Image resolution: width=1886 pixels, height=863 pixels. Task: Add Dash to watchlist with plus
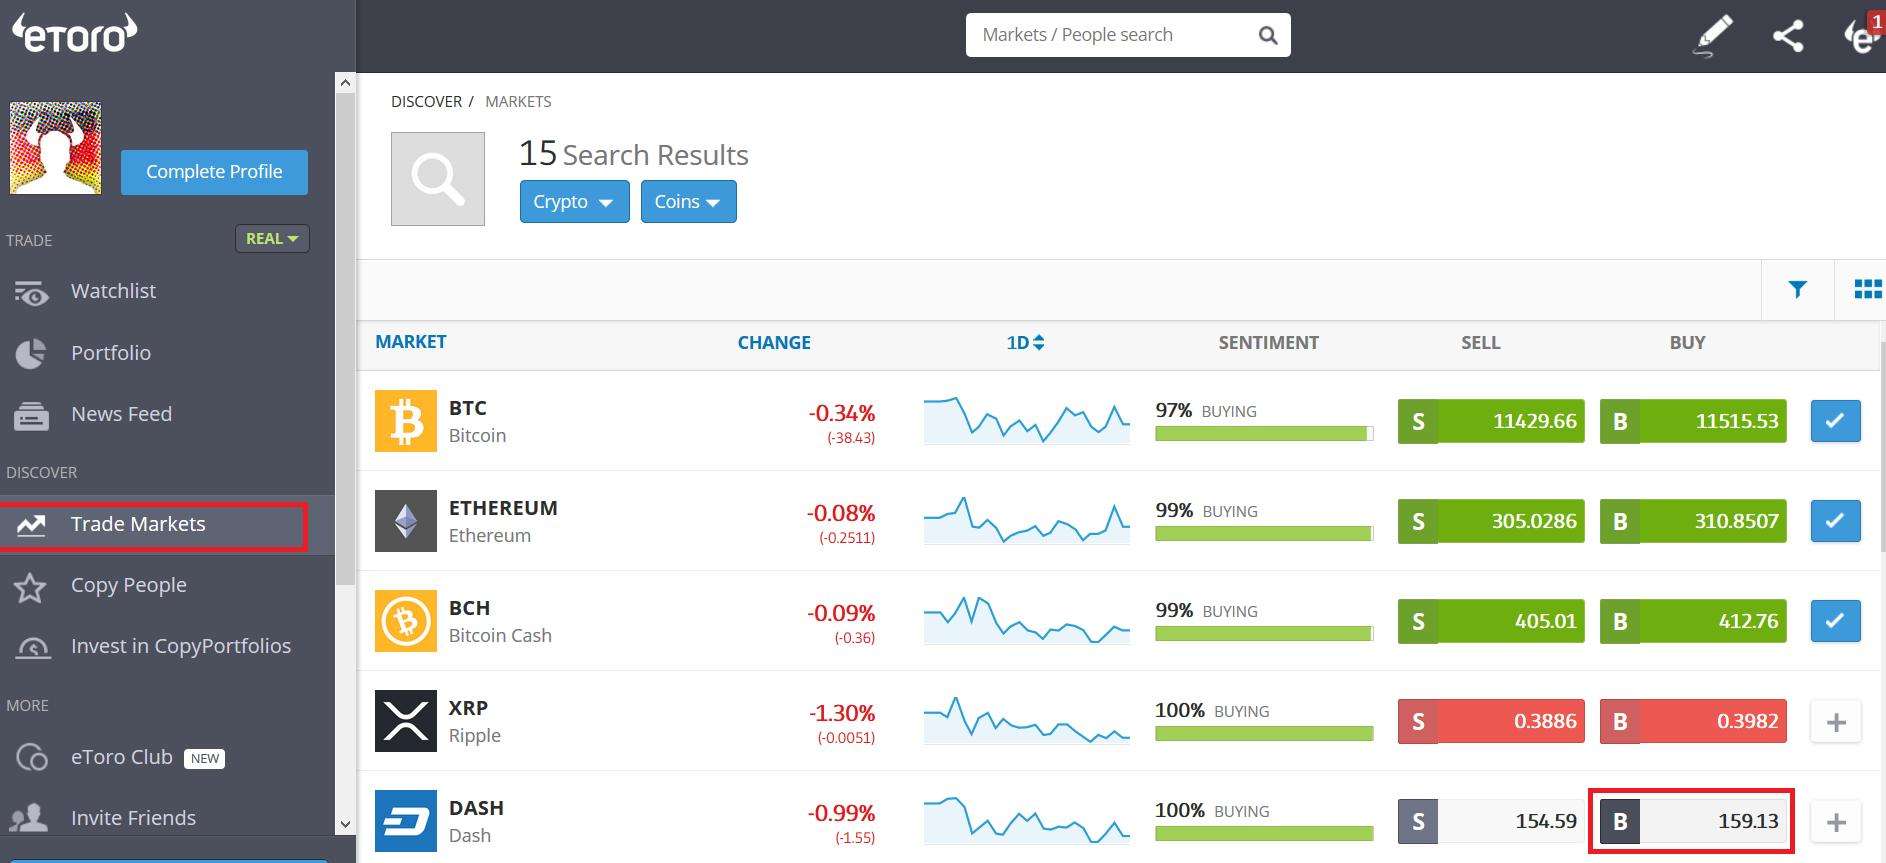(x=1835, y=822)
